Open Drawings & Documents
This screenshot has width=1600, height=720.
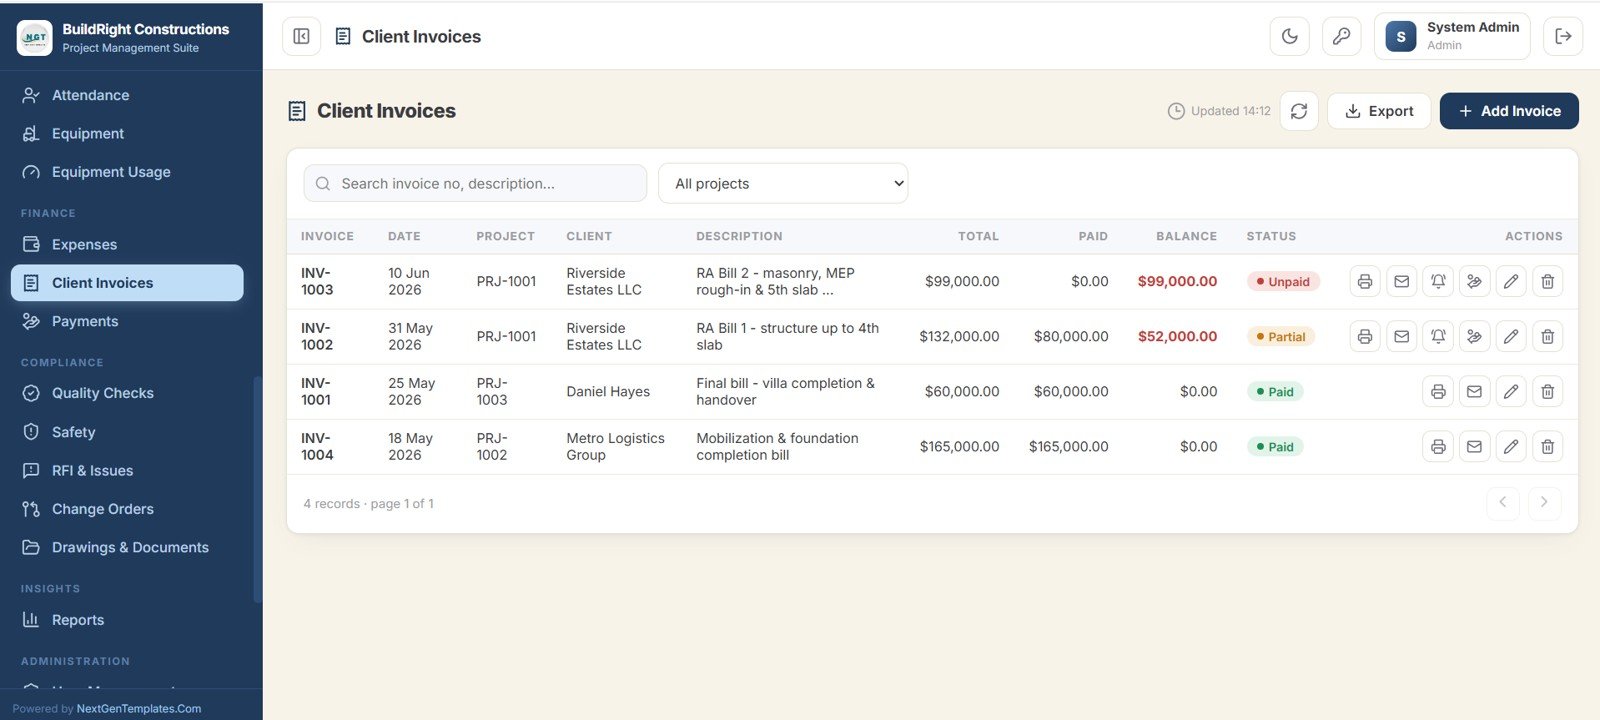coord(127,548)
